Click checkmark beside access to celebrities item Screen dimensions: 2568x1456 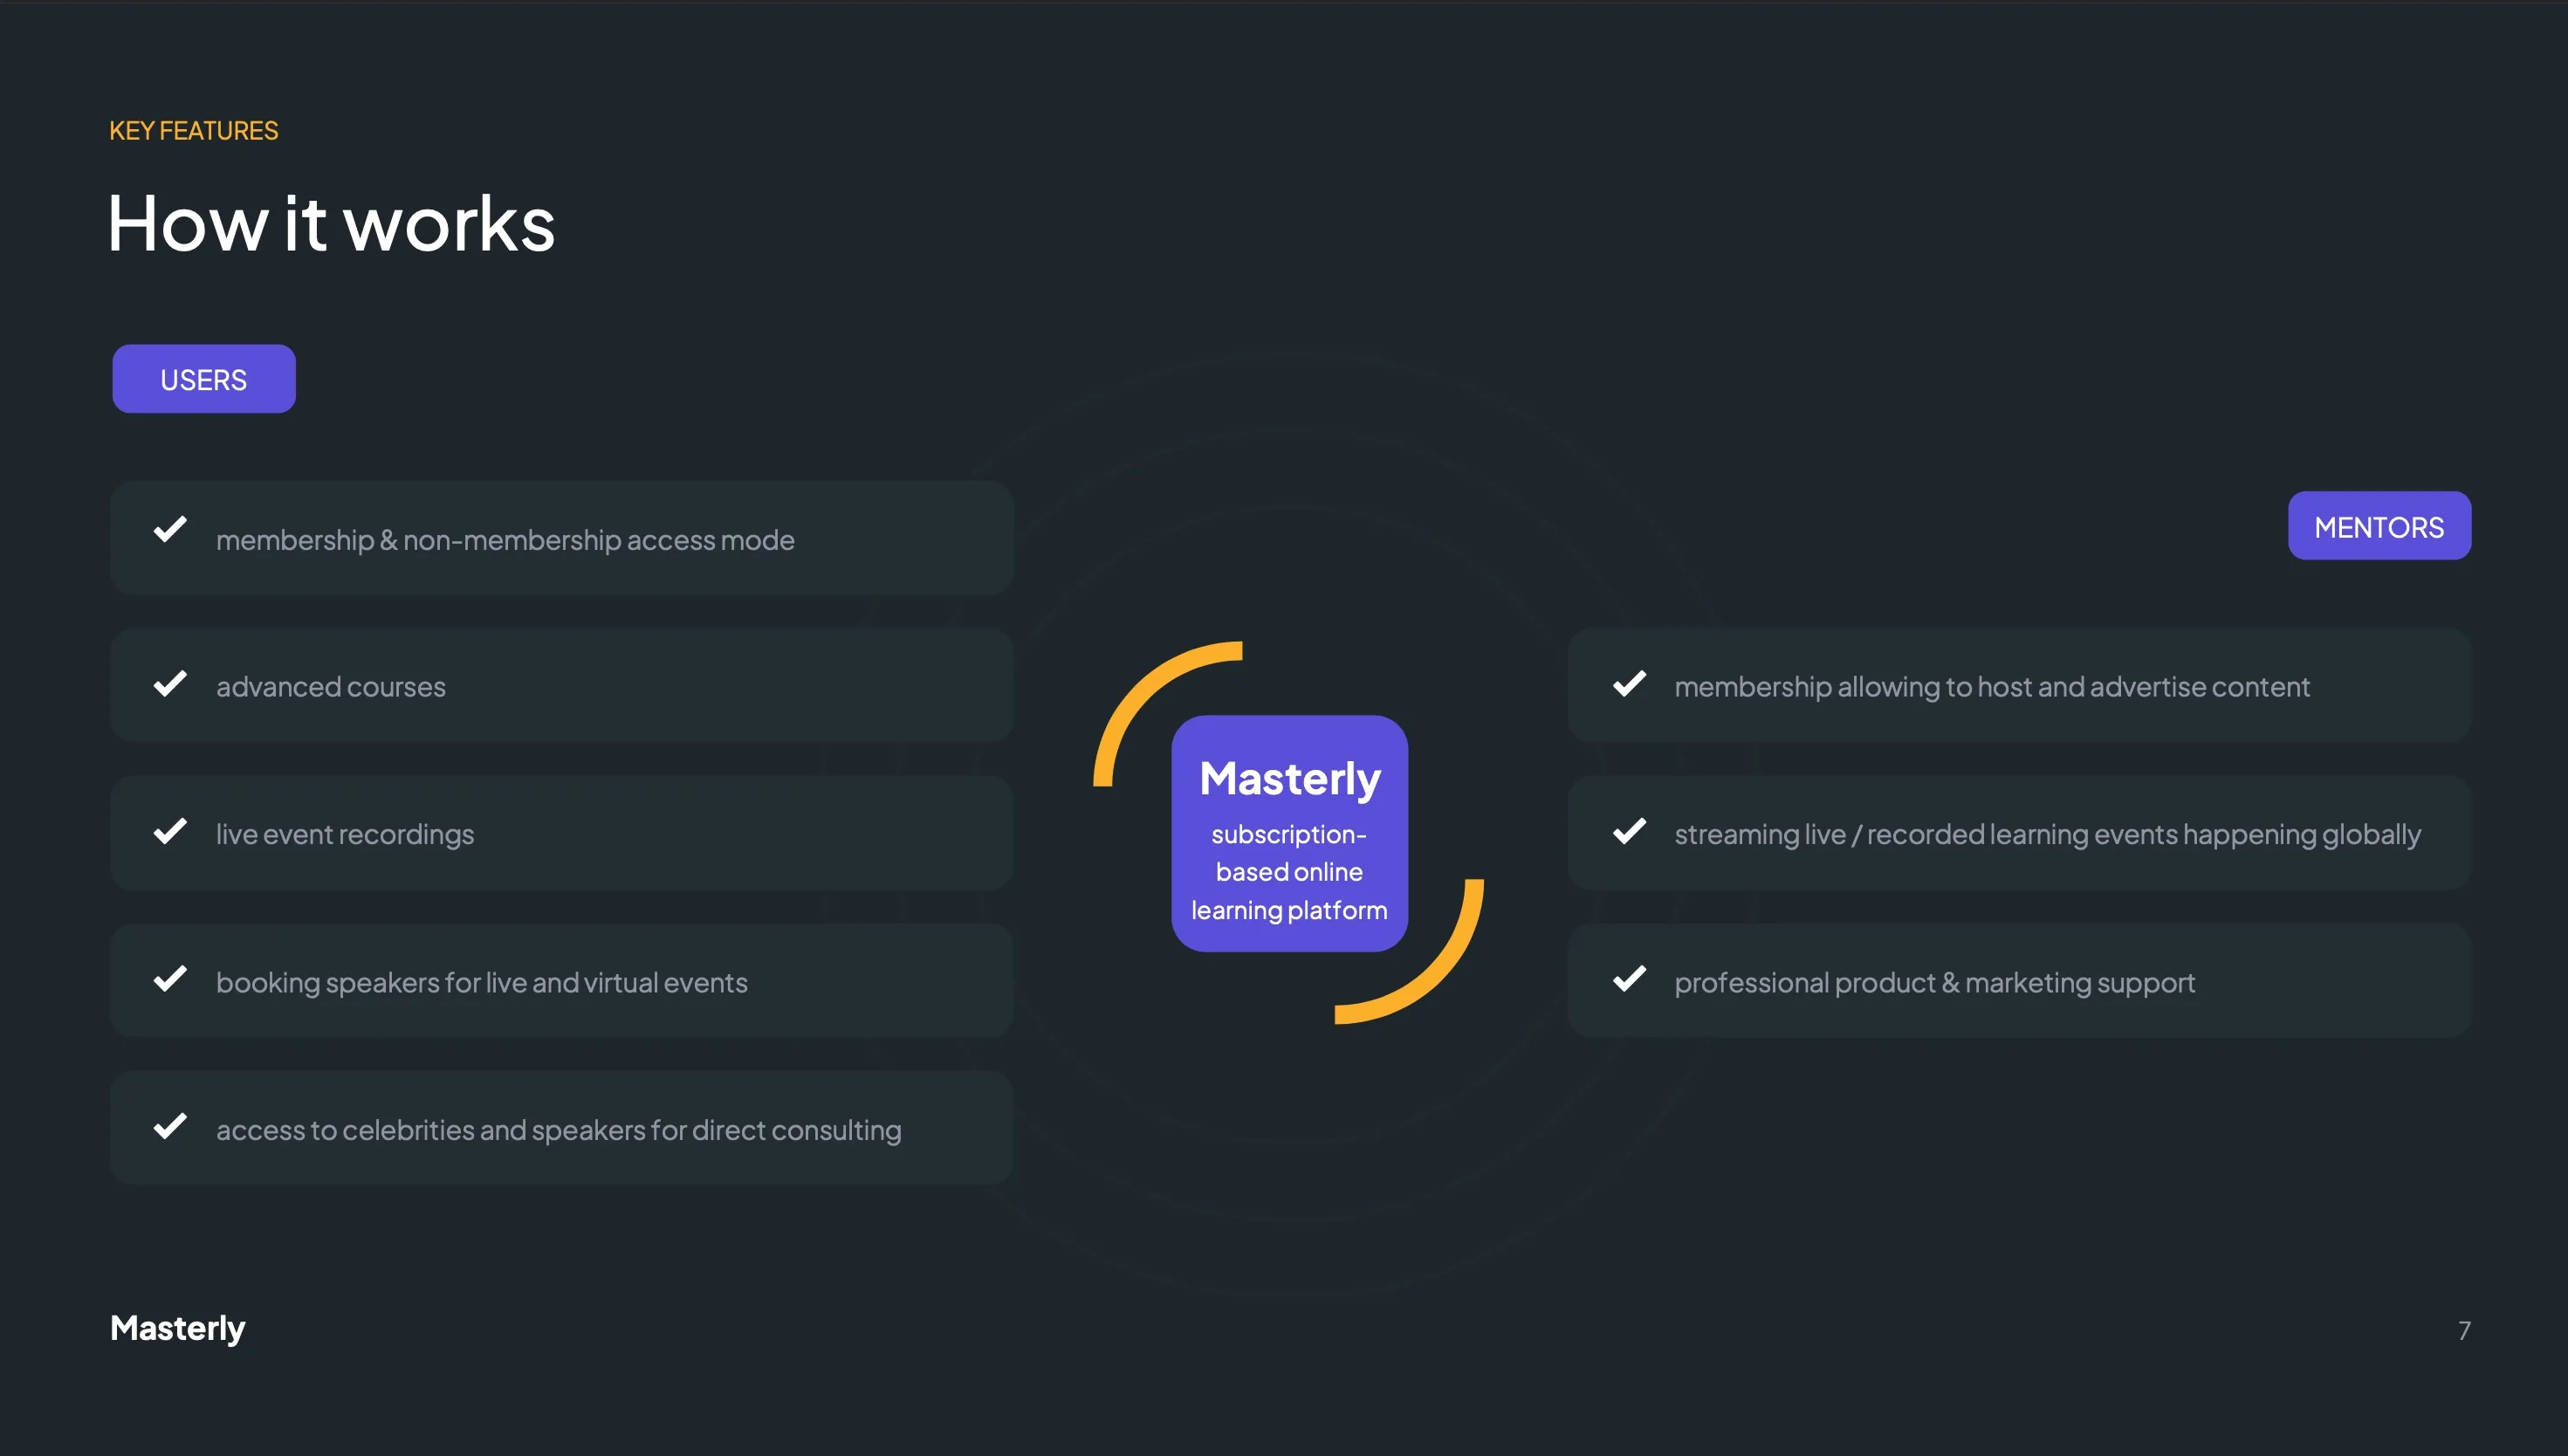[x=170, y=1127]
